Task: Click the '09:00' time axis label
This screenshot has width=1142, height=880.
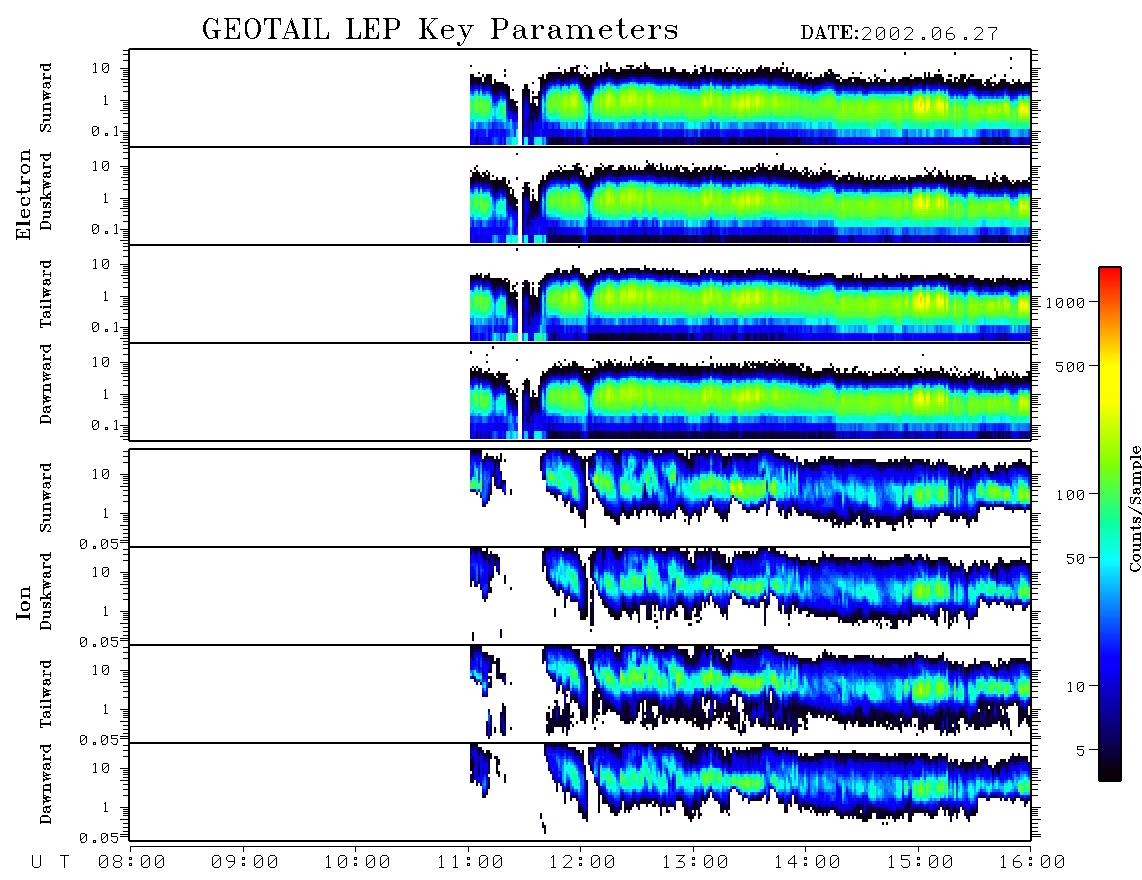Action: pos(245,863)
